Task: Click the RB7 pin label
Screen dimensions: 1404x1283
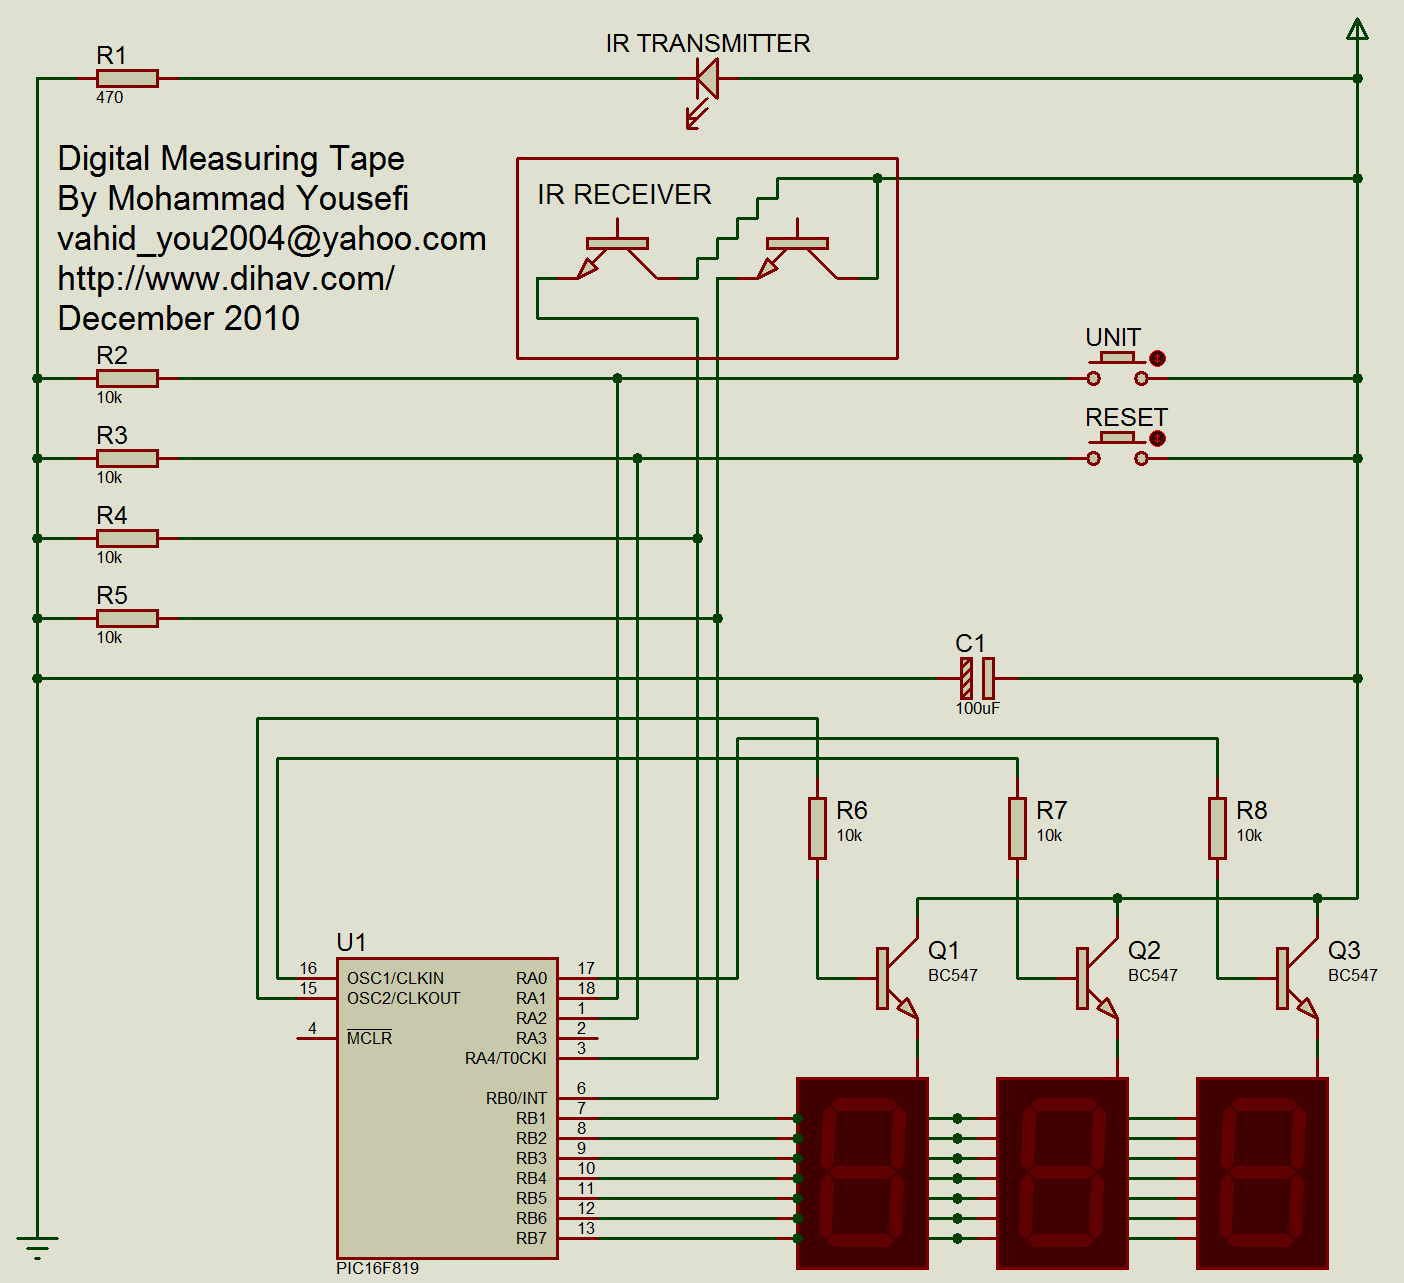Action: tap(531, 1238)
